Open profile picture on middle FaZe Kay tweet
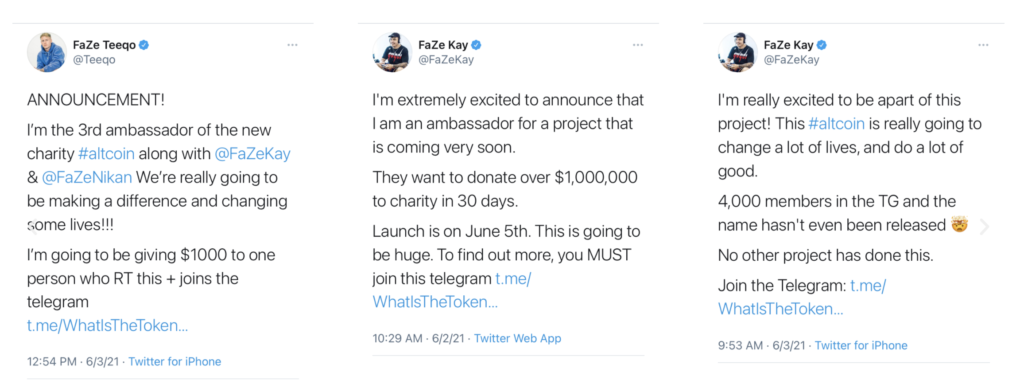Image resolution: width=1024 pixels, height=384 pixels. pyautogui.click(x=392, y=52)
